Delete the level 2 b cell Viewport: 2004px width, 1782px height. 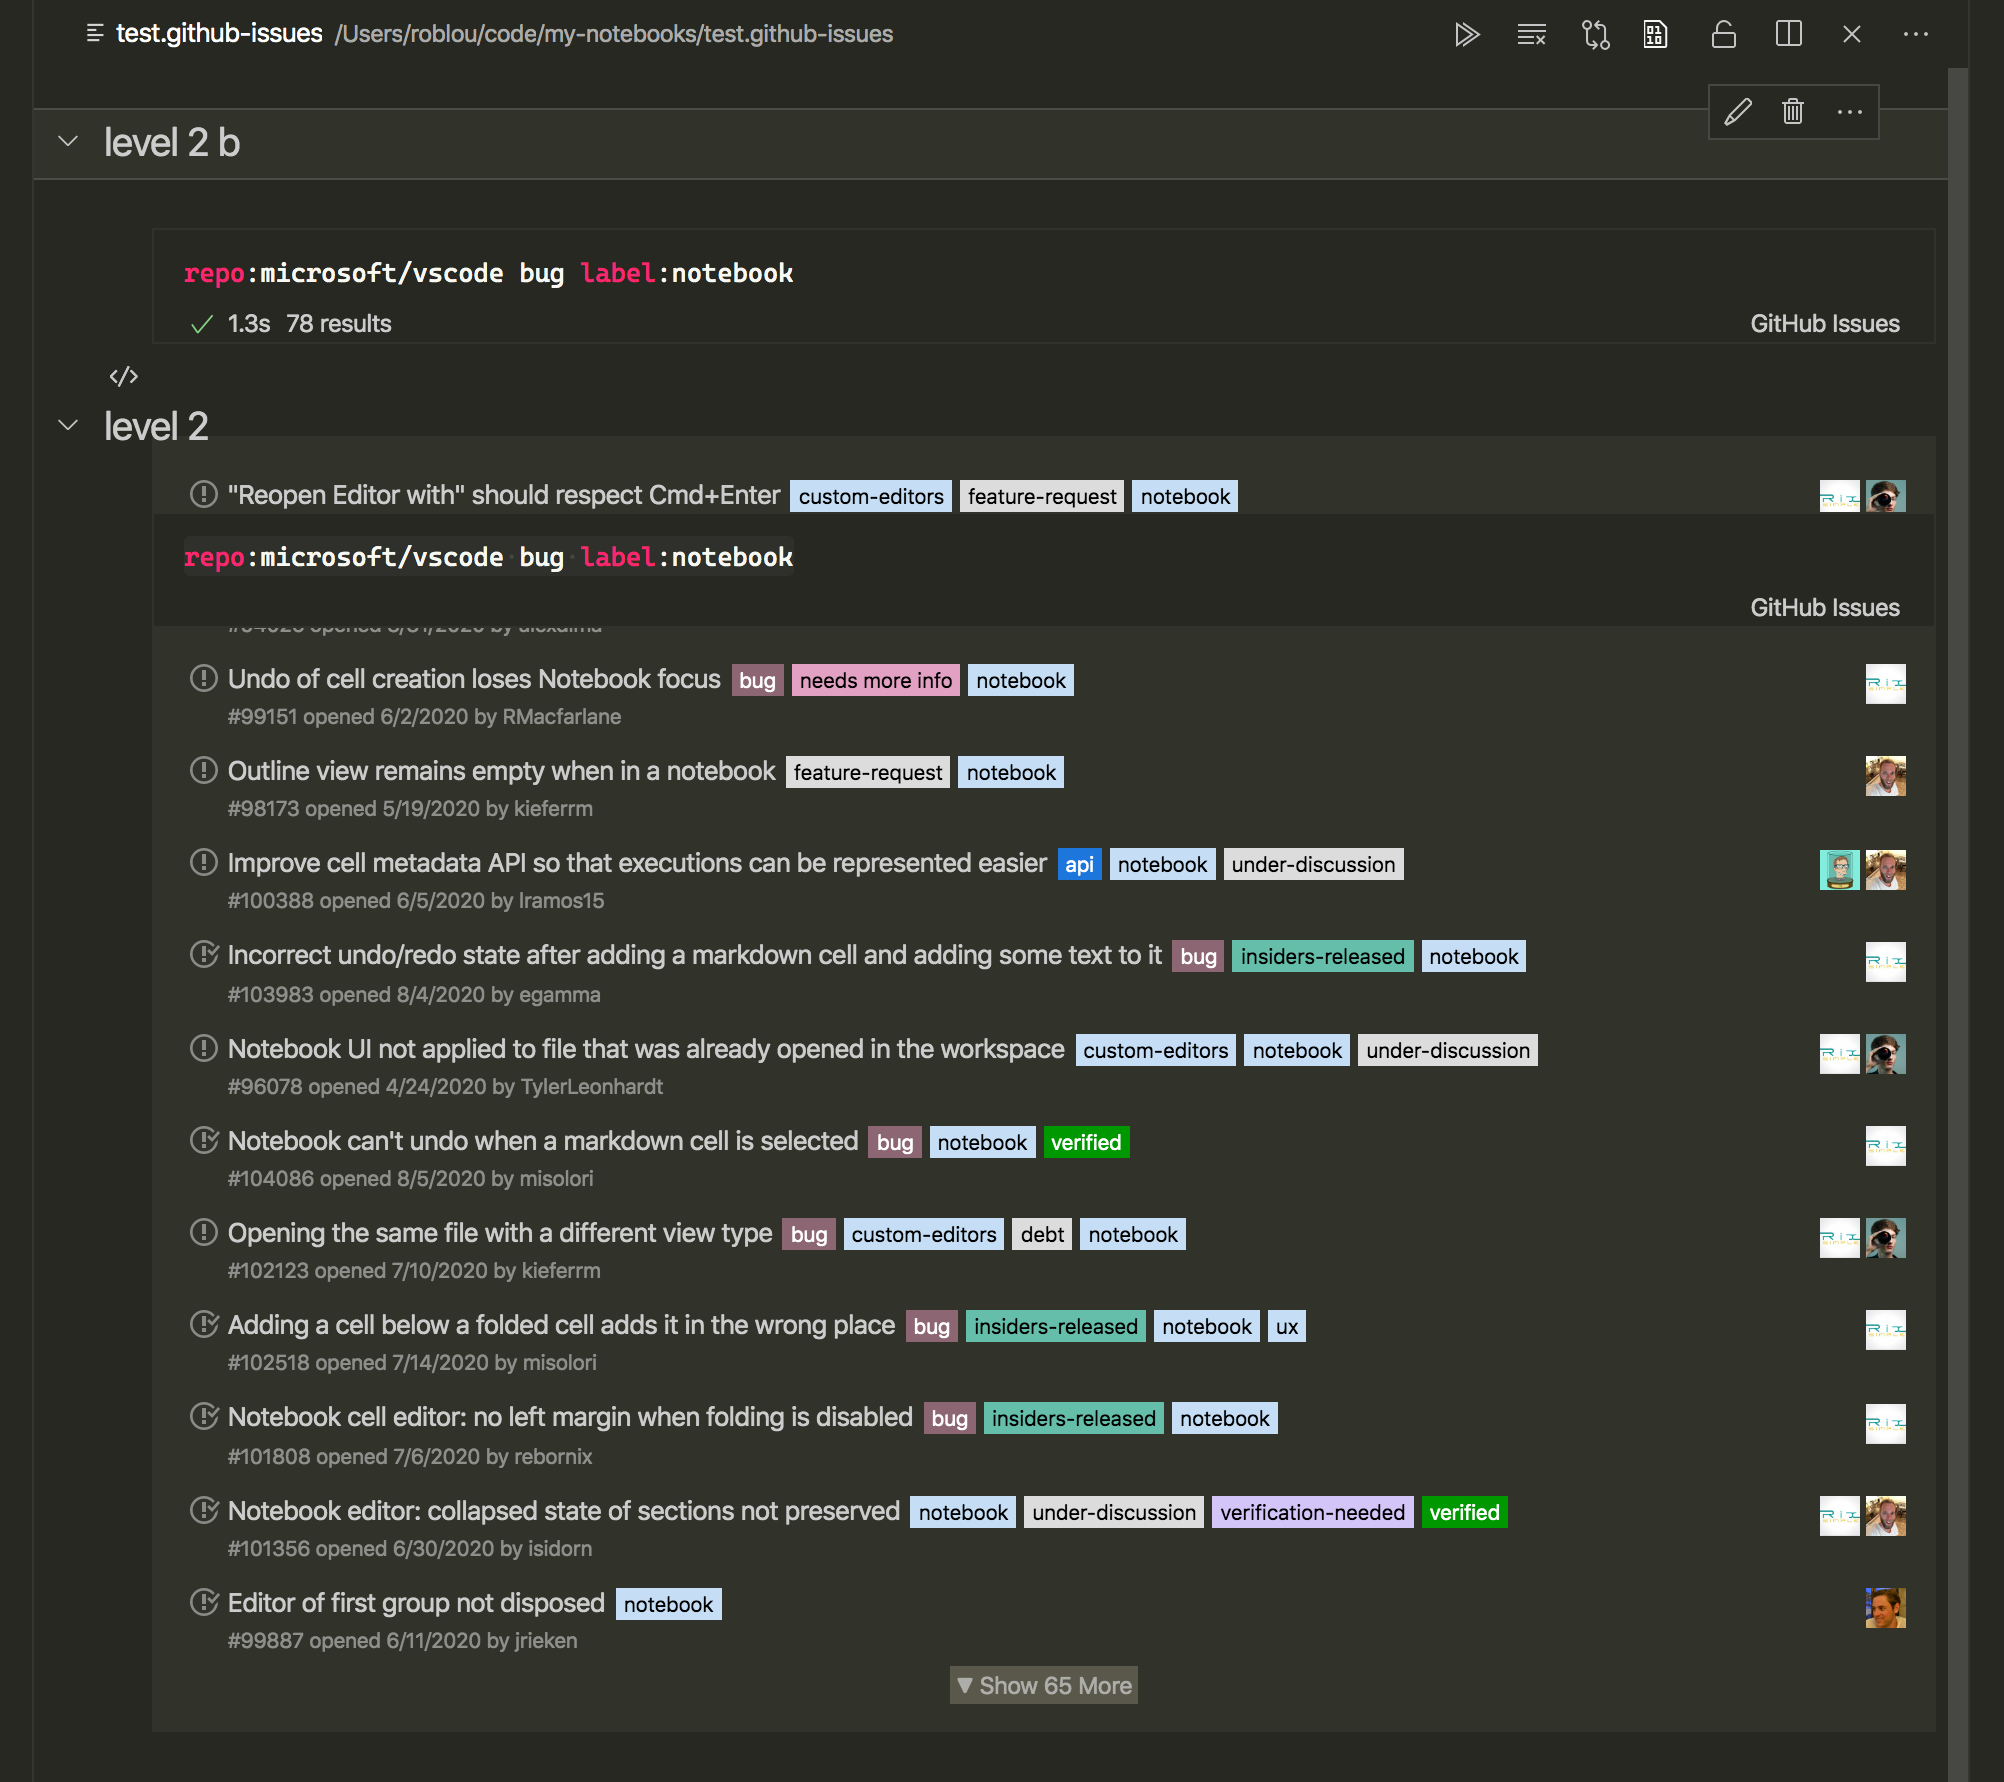pyautogui.click(x=1793, y=111)
